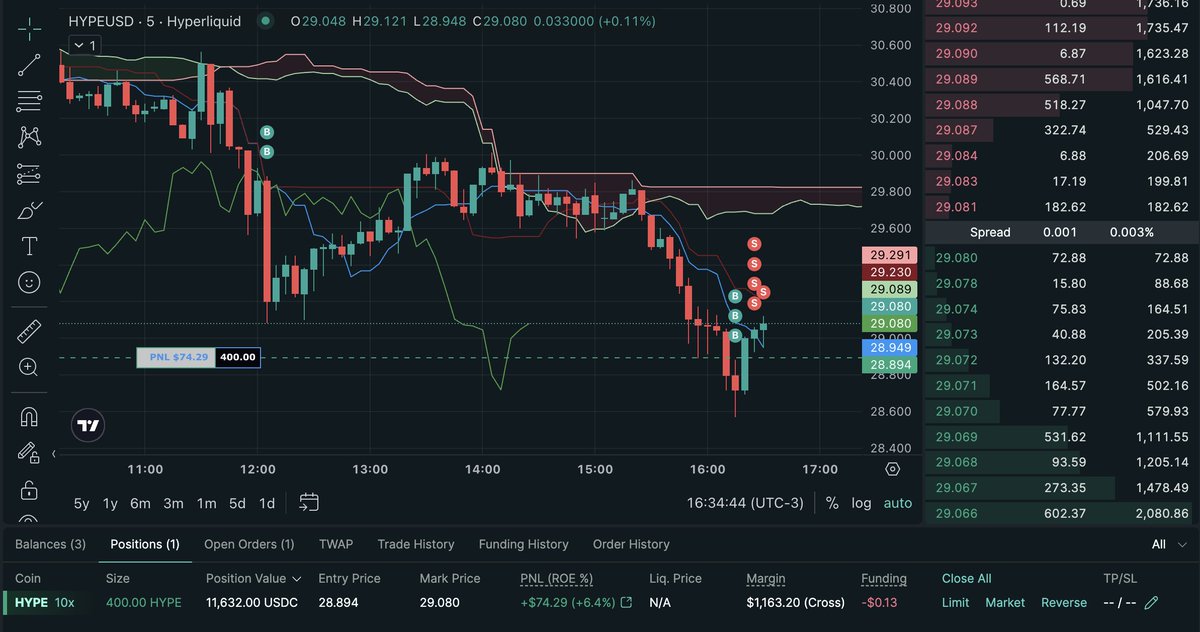Click the Spread row in order book
This screenshot has width=1200, height=632.
click(x=1062, y=232)
